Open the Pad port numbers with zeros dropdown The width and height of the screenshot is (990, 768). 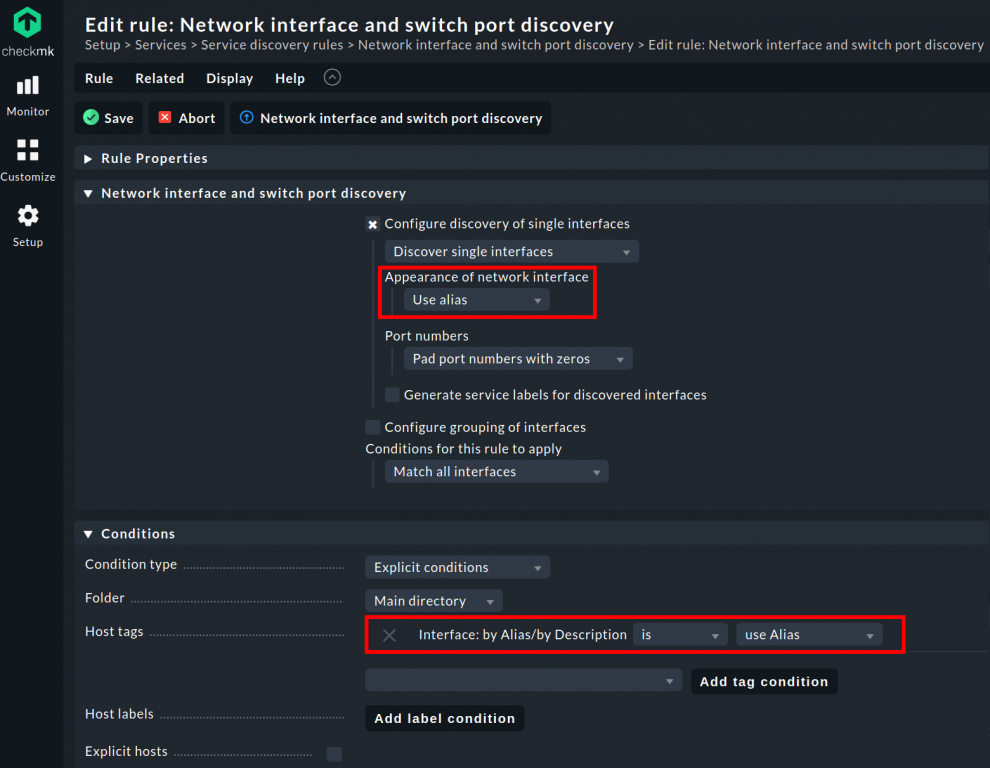(517, 358)
